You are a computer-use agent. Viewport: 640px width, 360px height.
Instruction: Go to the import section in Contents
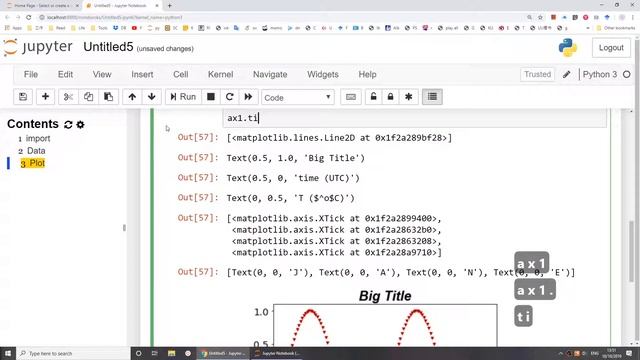(x=38, y=139)
